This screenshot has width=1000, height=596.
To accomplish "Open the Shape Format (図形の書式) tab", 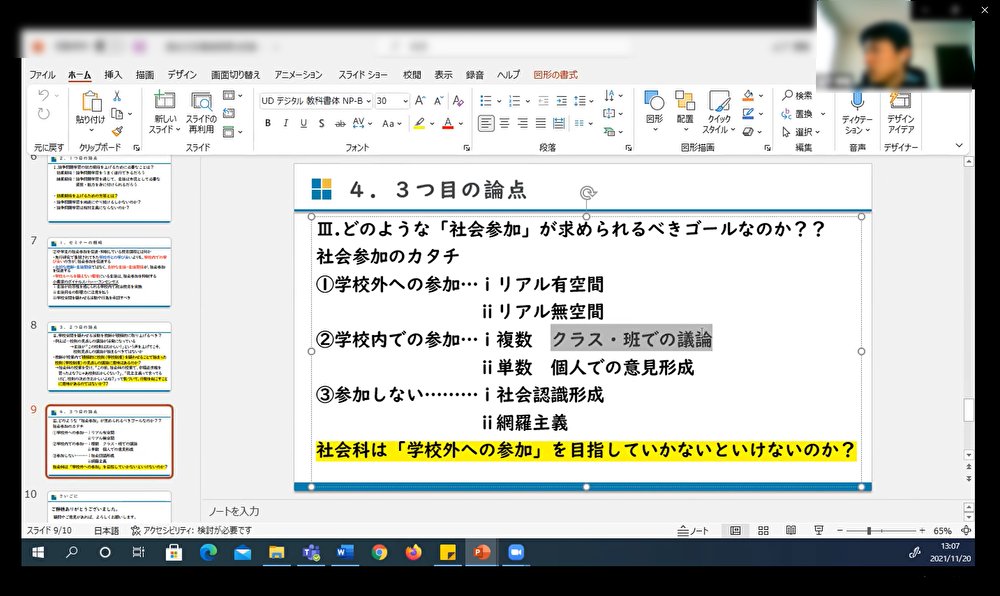I will tap(555, 75).
